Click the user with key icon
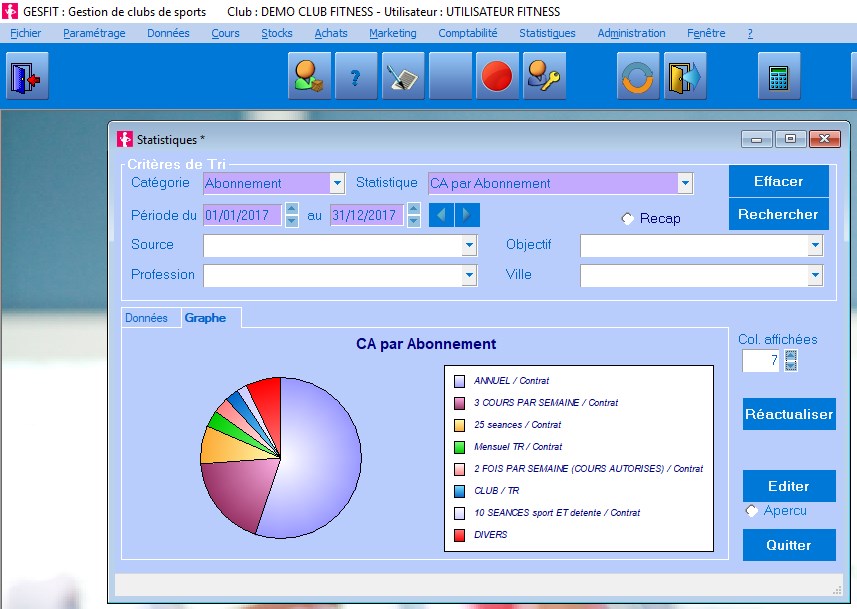857x609 pixels. tap(543, 78)
